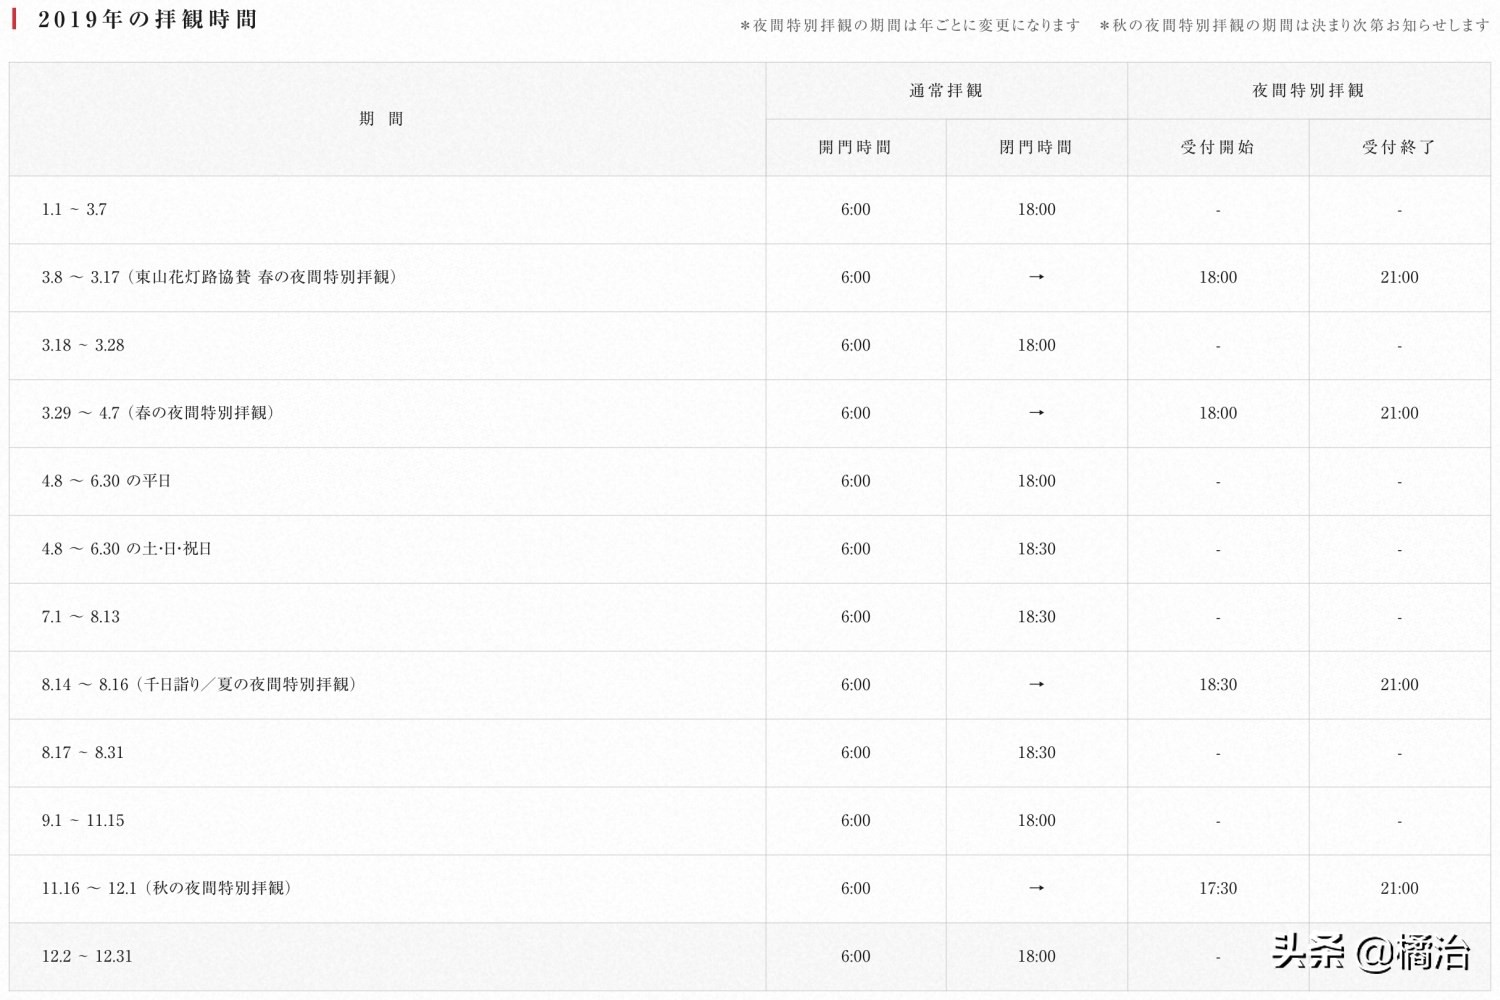
Task: Click 6:00 opening time for 12.2 ~ 12.31
Action: point(856,957)
